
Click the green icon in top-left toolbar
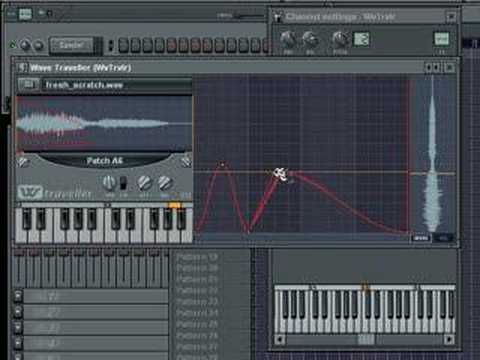25,14
